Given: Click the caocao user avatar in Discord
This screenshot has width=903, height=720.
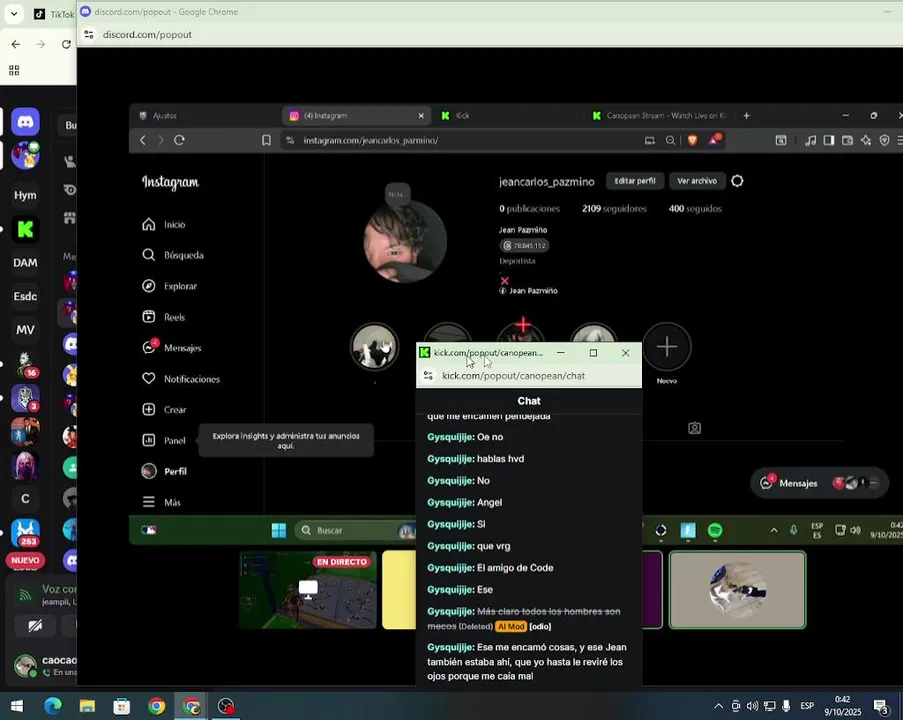Looking at the screenshot, I should click(x=25, y=665).
